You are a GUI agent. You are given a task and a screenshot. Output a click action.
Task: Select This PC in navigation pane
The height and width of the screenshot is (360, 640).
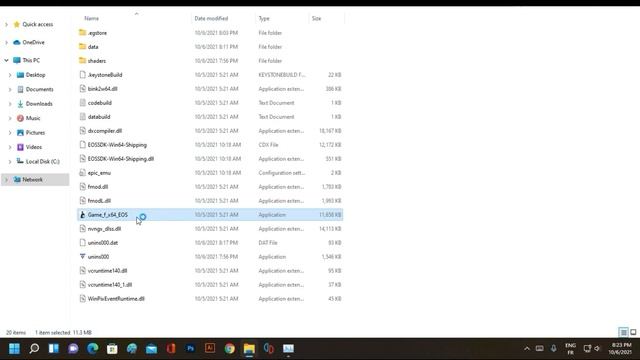tap(31, 60)
